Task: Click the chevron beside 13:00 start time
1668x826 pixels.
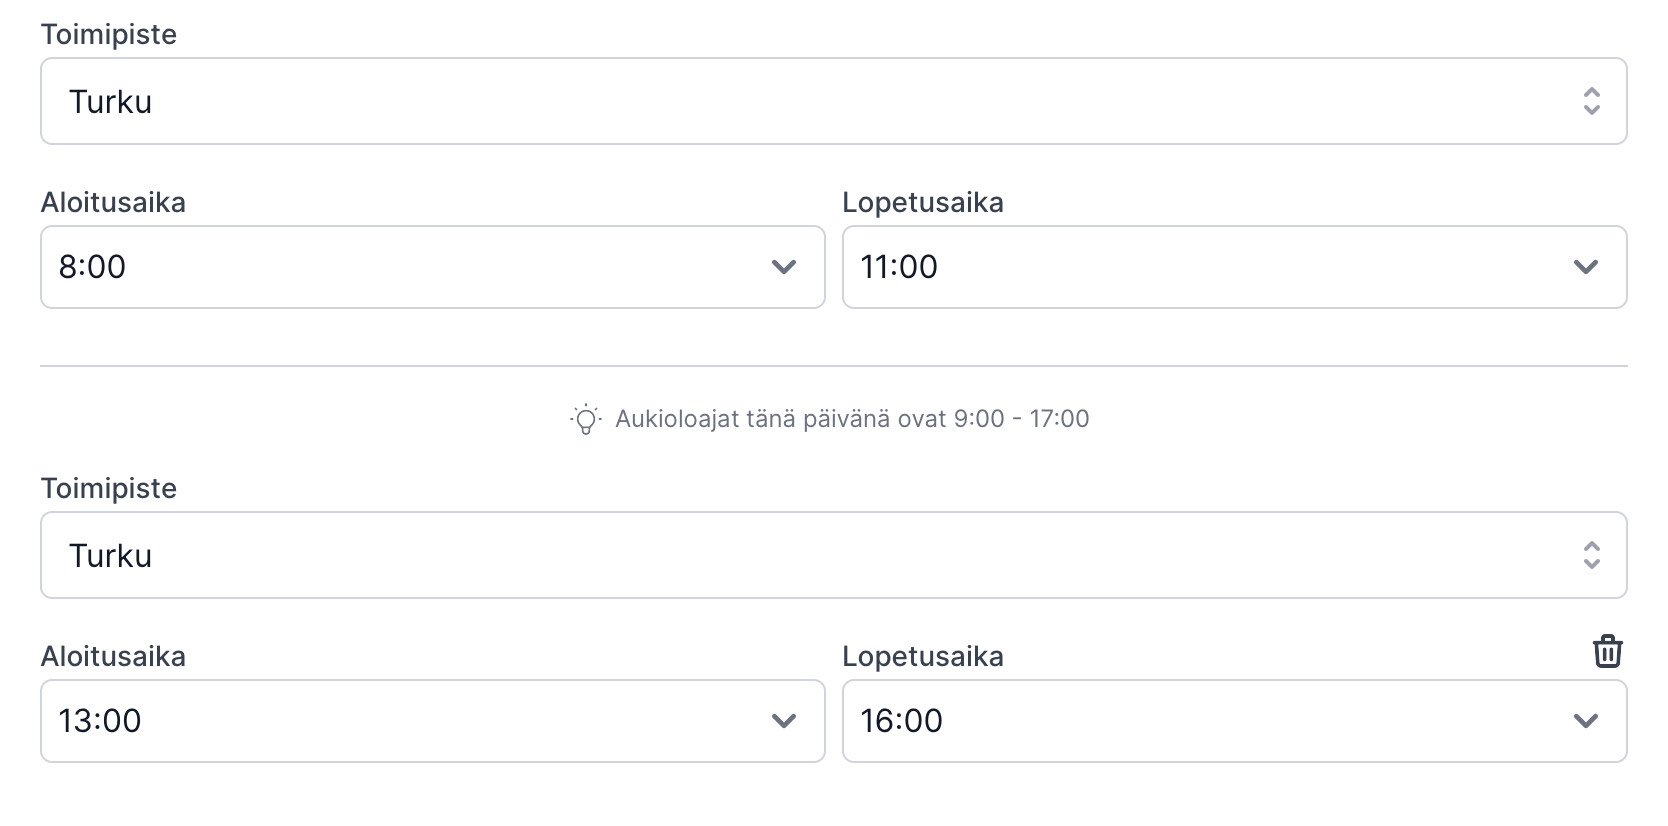Action: click(x=784, y=721)
